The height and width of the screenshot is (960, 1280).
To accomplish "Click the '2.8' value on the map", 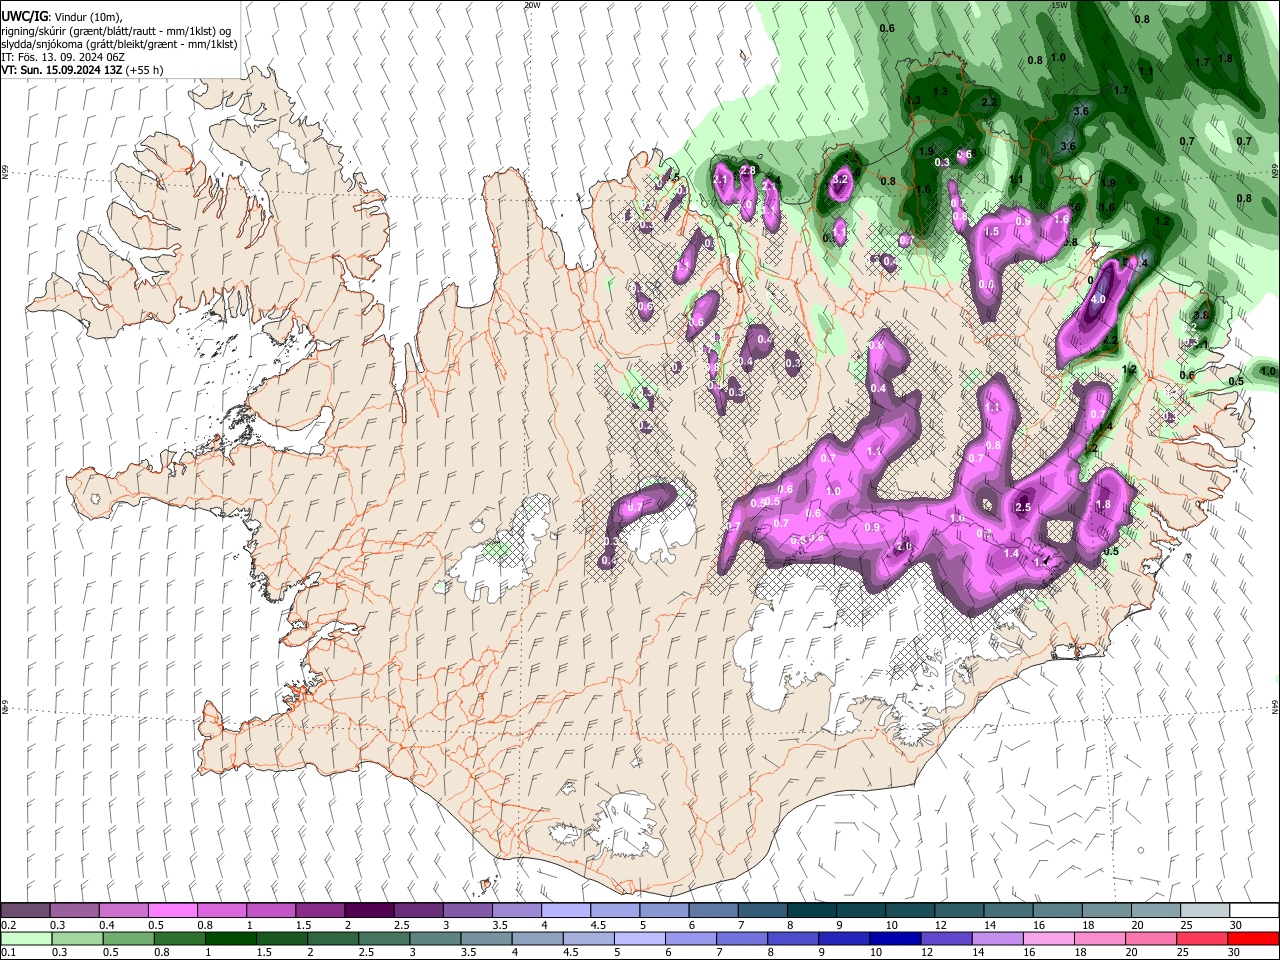I will (x=747, y=171).
